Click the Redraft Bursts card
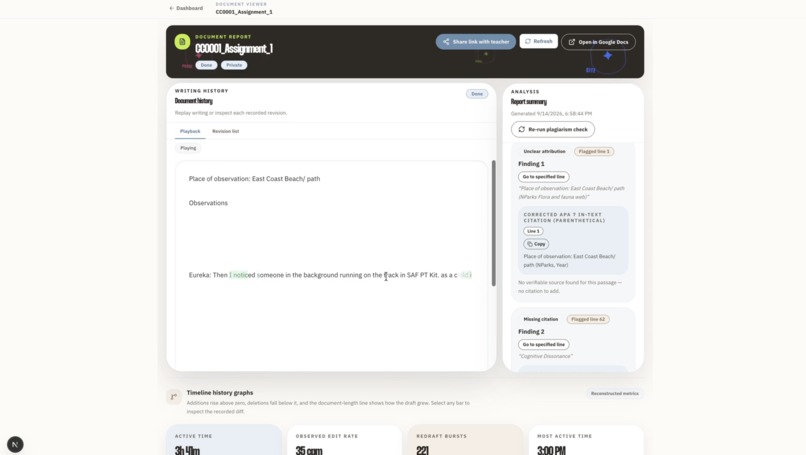This screenshot has width=806, height=455. click(x=465, y=440)
